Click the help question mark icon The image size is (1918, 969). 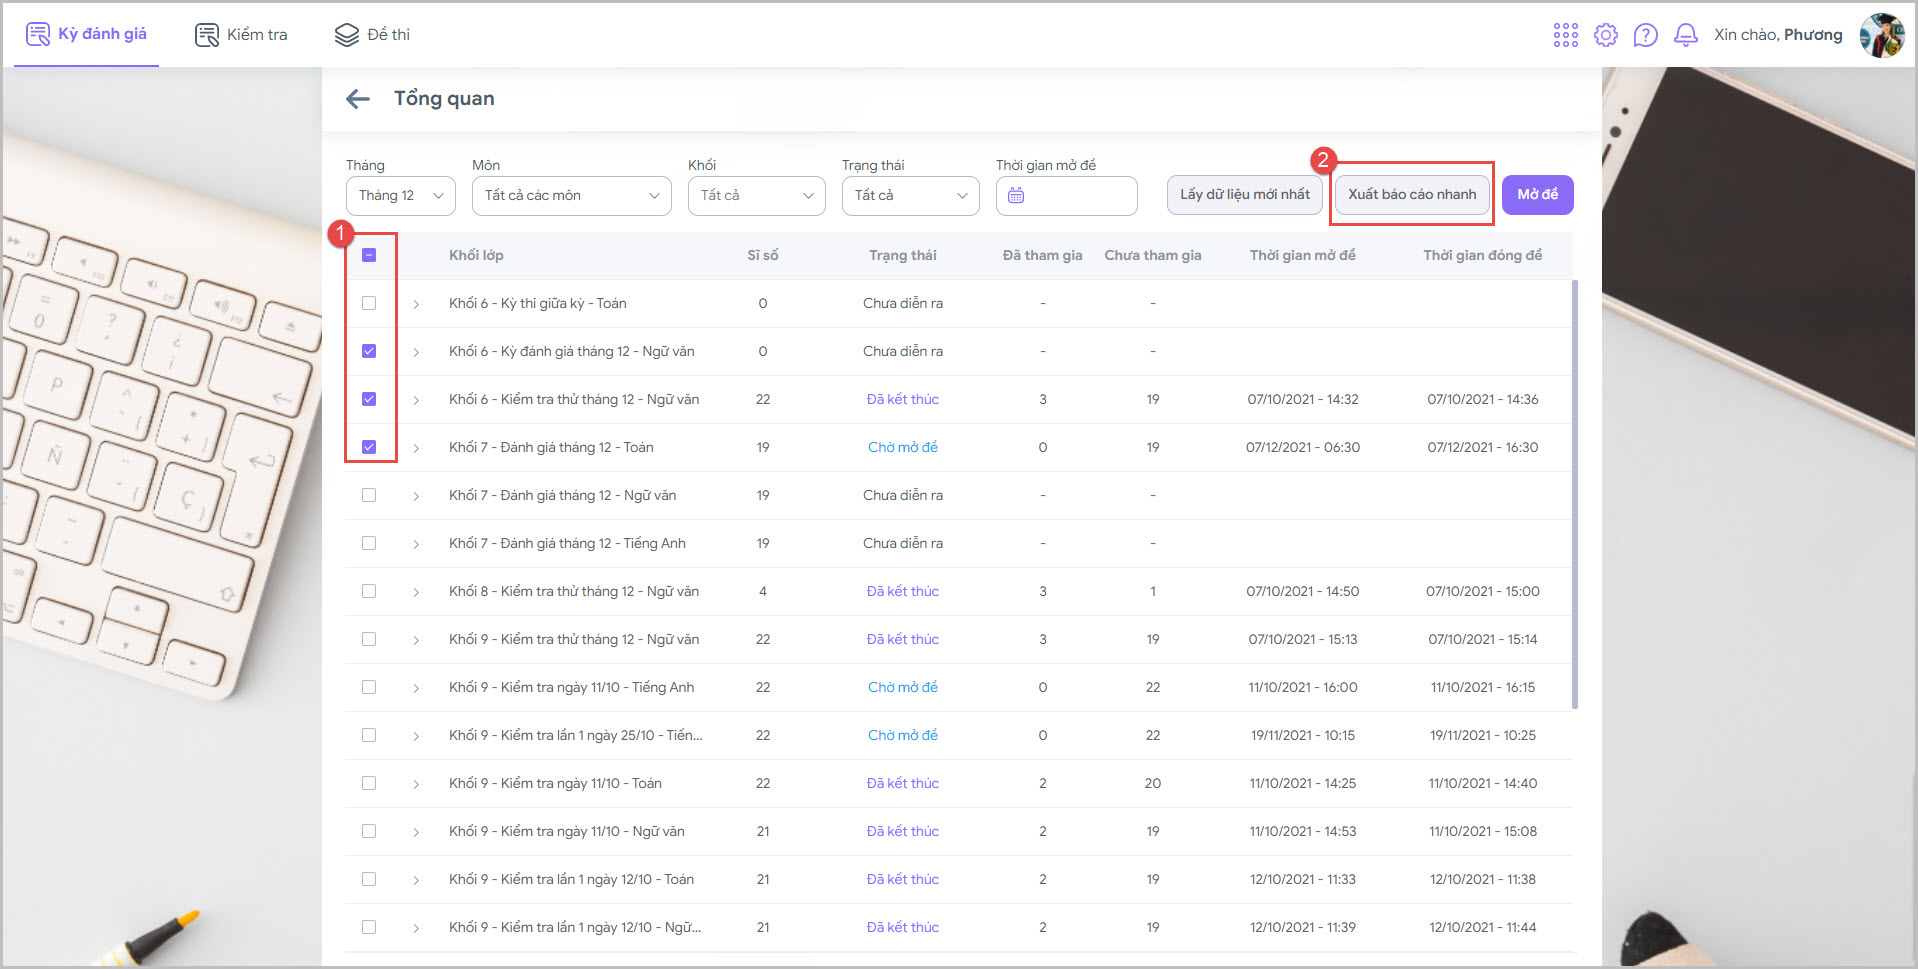click(1645, 35)
